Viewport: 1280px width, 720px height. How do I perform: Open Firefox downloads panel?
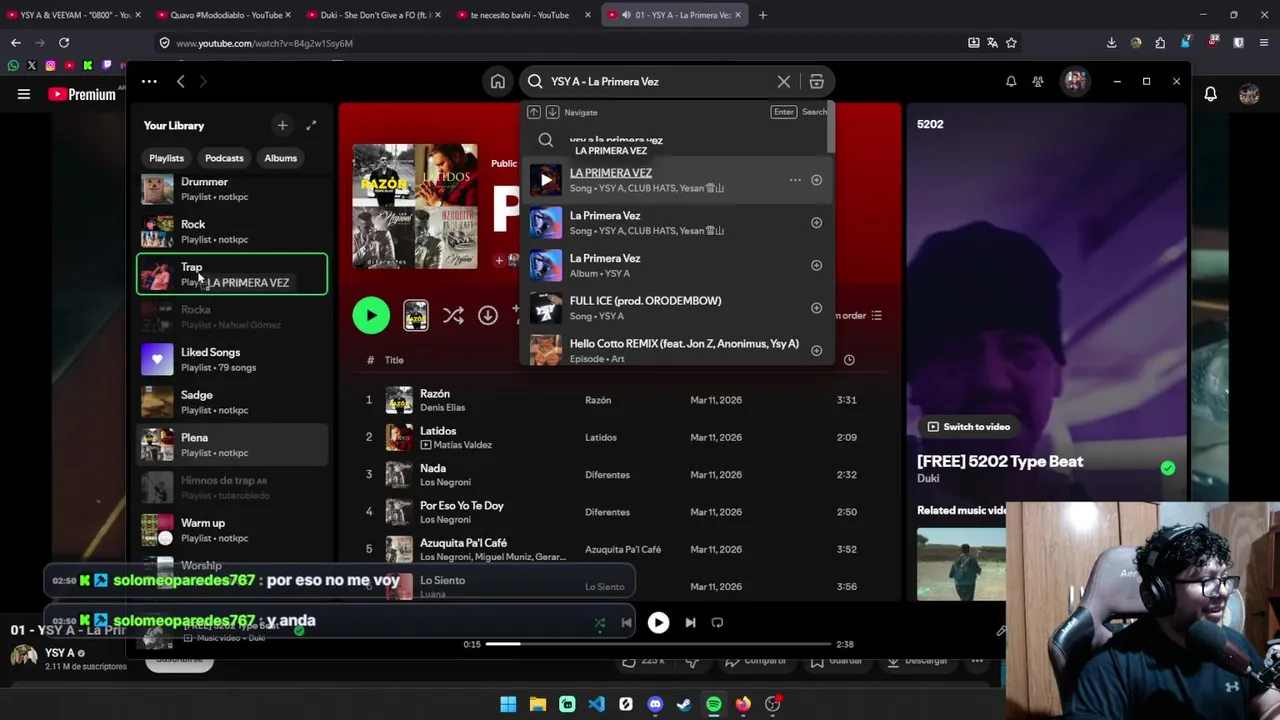pos(1111,43)
